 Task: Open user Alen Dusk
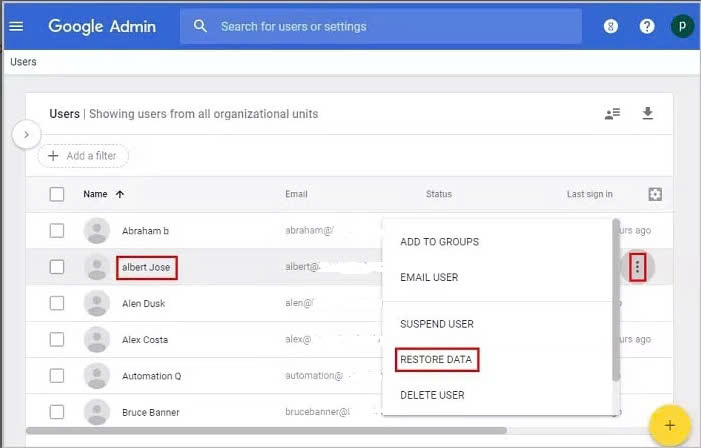click(x=144, y=304)
